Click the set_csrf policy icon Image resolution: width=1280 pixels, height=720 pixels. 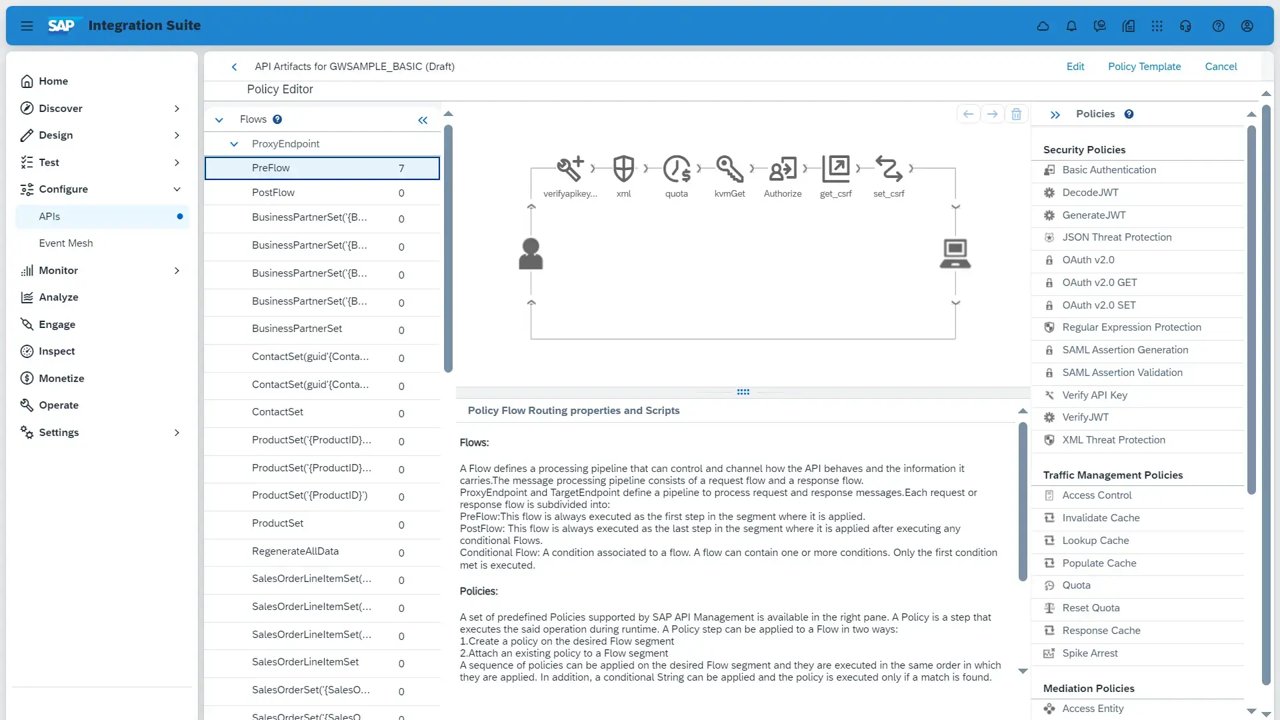click(888, 168)
